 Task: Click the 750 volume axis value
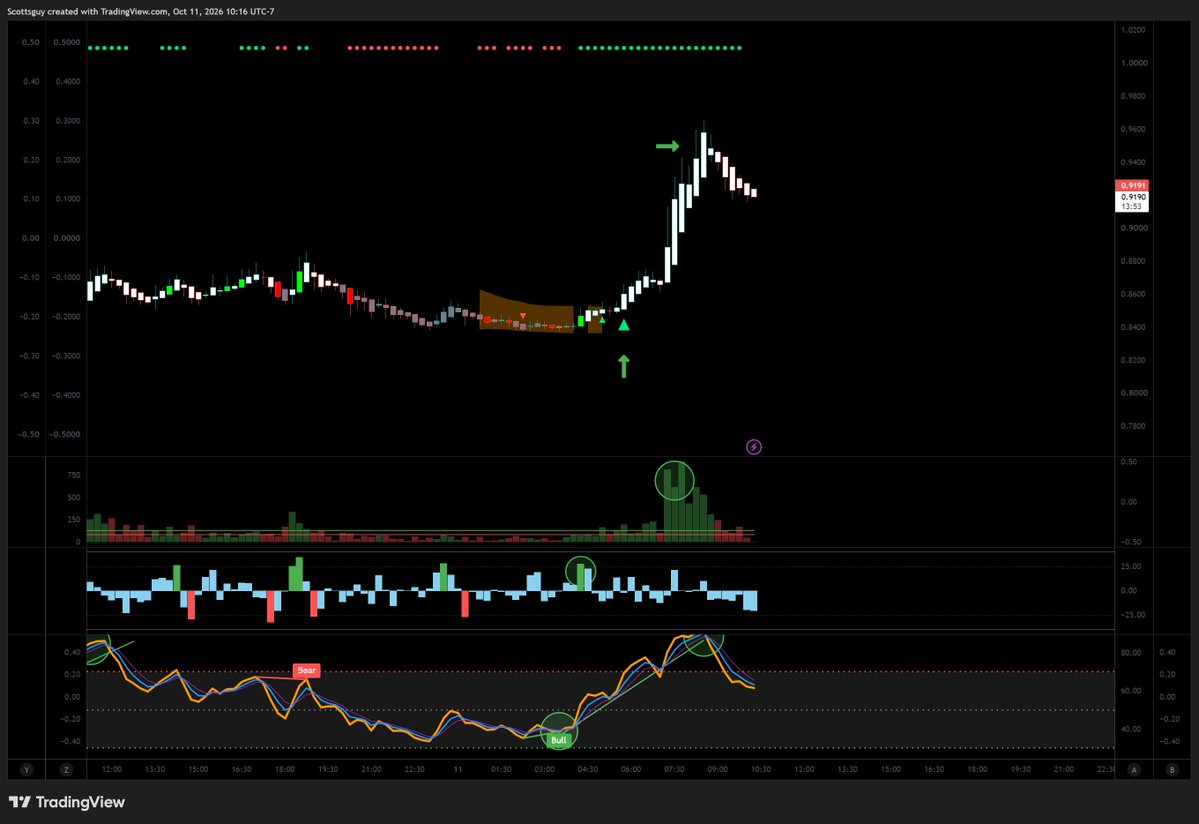73,475
